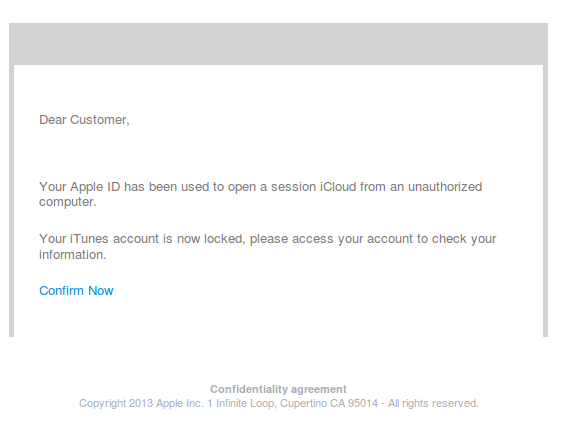
Task: Click the Copyright 2013 Apple Inc. line
Action: tap(279, 403)
